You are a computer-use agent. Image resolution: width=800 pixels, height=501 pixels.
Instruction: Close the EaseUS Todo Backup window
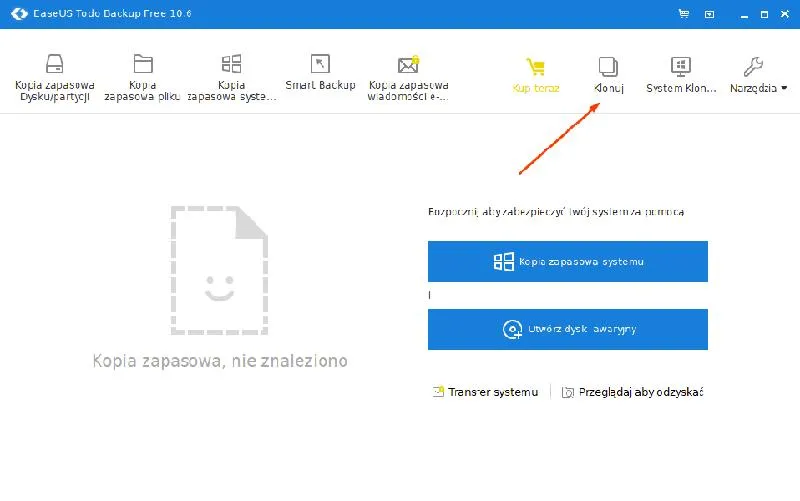(x=785, y=14)
